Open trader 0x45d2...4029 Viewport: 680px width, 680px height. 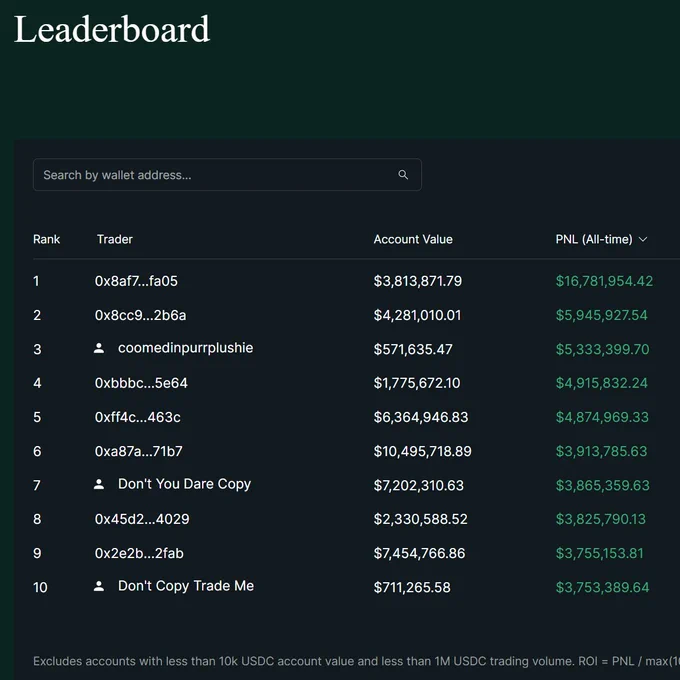point(142,519)
